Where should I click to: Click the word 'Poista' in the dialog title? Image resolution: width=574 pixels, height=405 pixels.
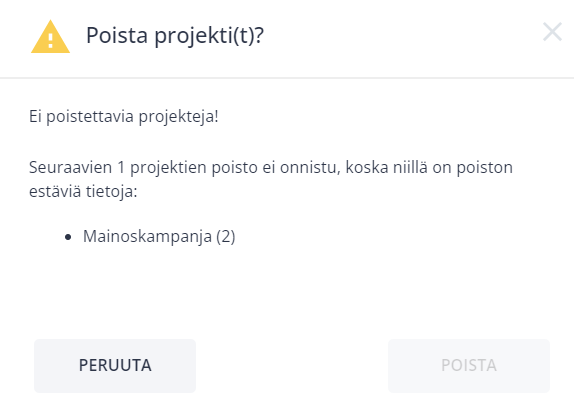117,36
